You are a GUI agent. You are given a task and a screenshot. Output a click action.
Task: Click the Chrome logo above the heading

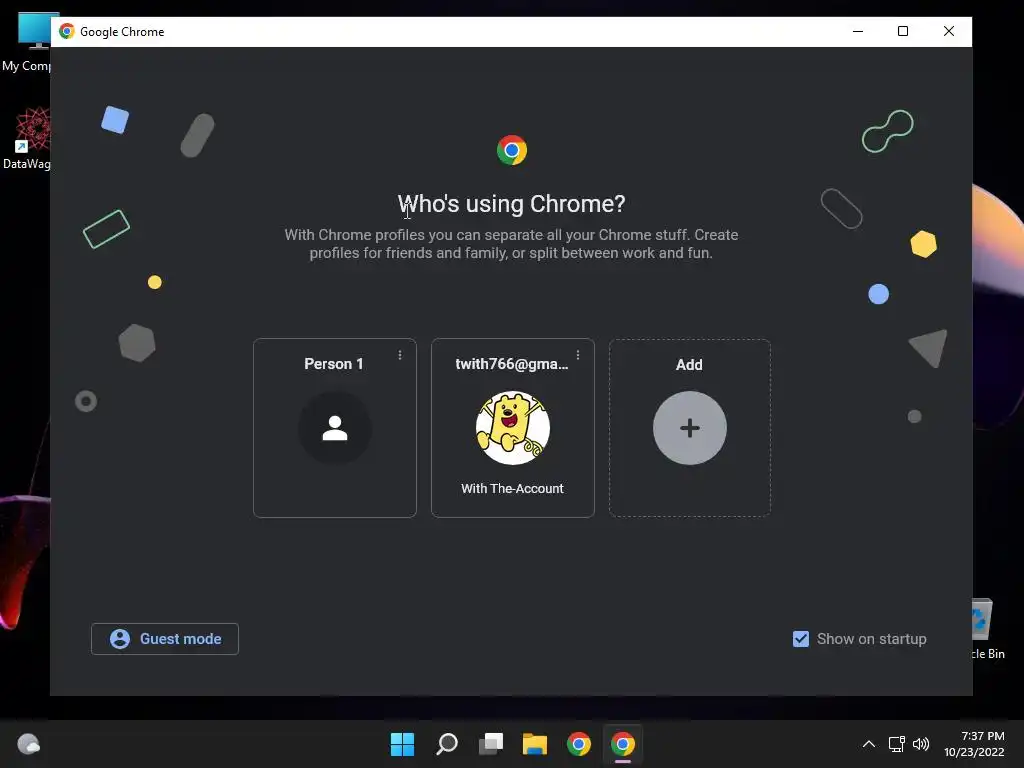click(x=512, y=150)
